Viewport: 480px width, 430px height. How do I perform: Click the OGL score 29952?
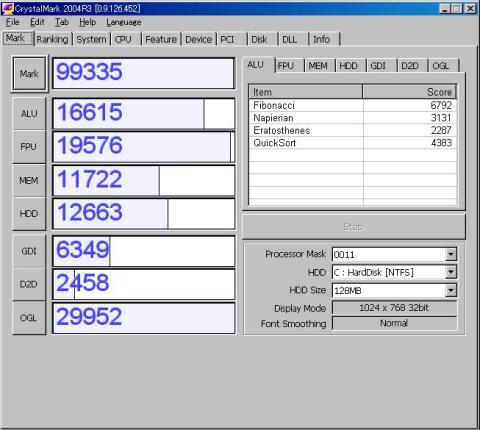click(x=144, y=318)
